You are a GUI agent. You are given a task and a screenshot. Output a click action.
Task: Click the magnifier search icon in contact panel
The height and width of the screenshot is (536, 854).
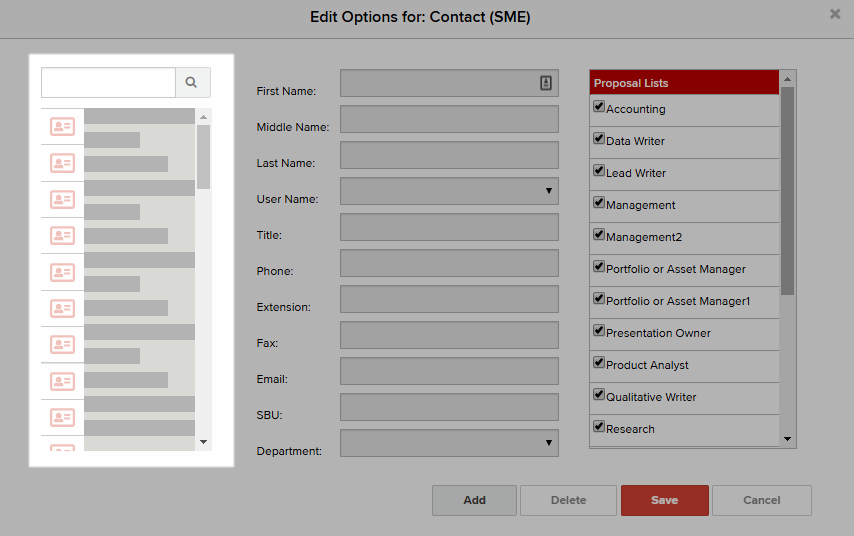(191, 82)
